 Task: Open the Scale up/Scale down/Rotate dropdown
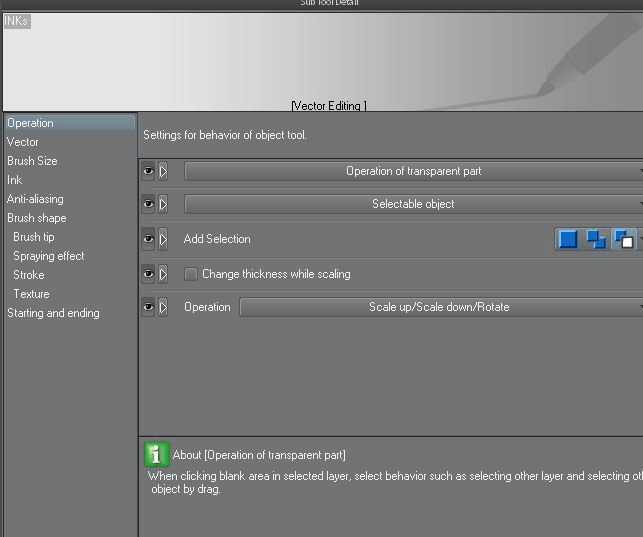441,307
